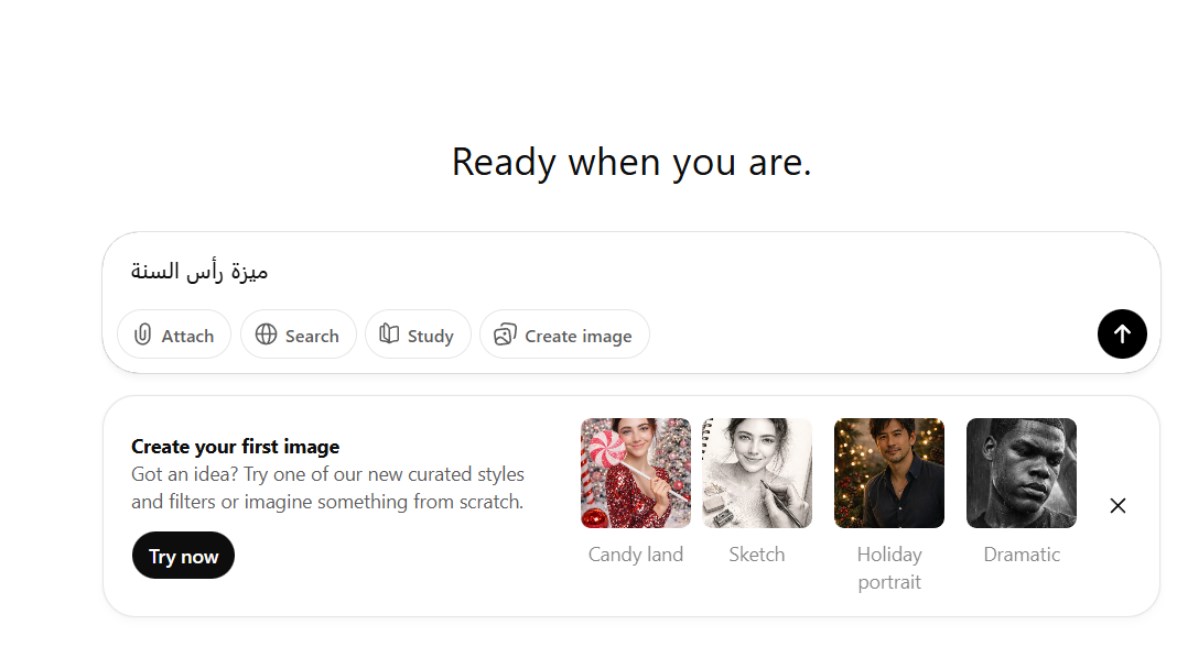
Task: Open the Dramatic style thumbnail
Action: [1020, 473]
